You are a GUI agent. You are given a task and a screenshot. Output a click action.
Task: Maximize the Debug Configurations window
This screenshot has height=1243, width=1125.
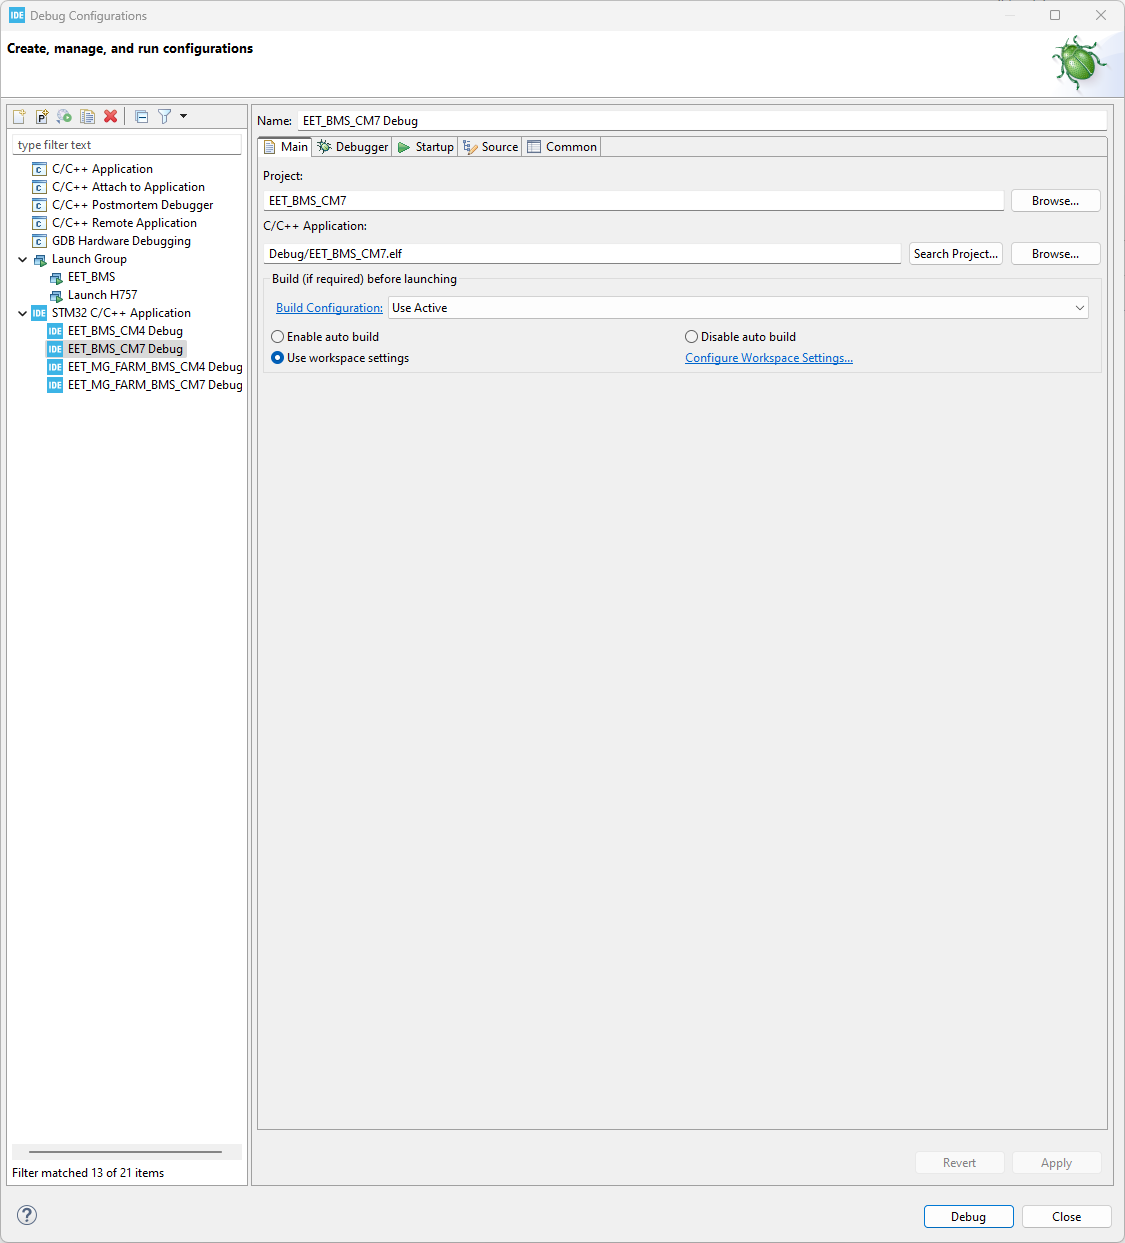point(1055,15)
